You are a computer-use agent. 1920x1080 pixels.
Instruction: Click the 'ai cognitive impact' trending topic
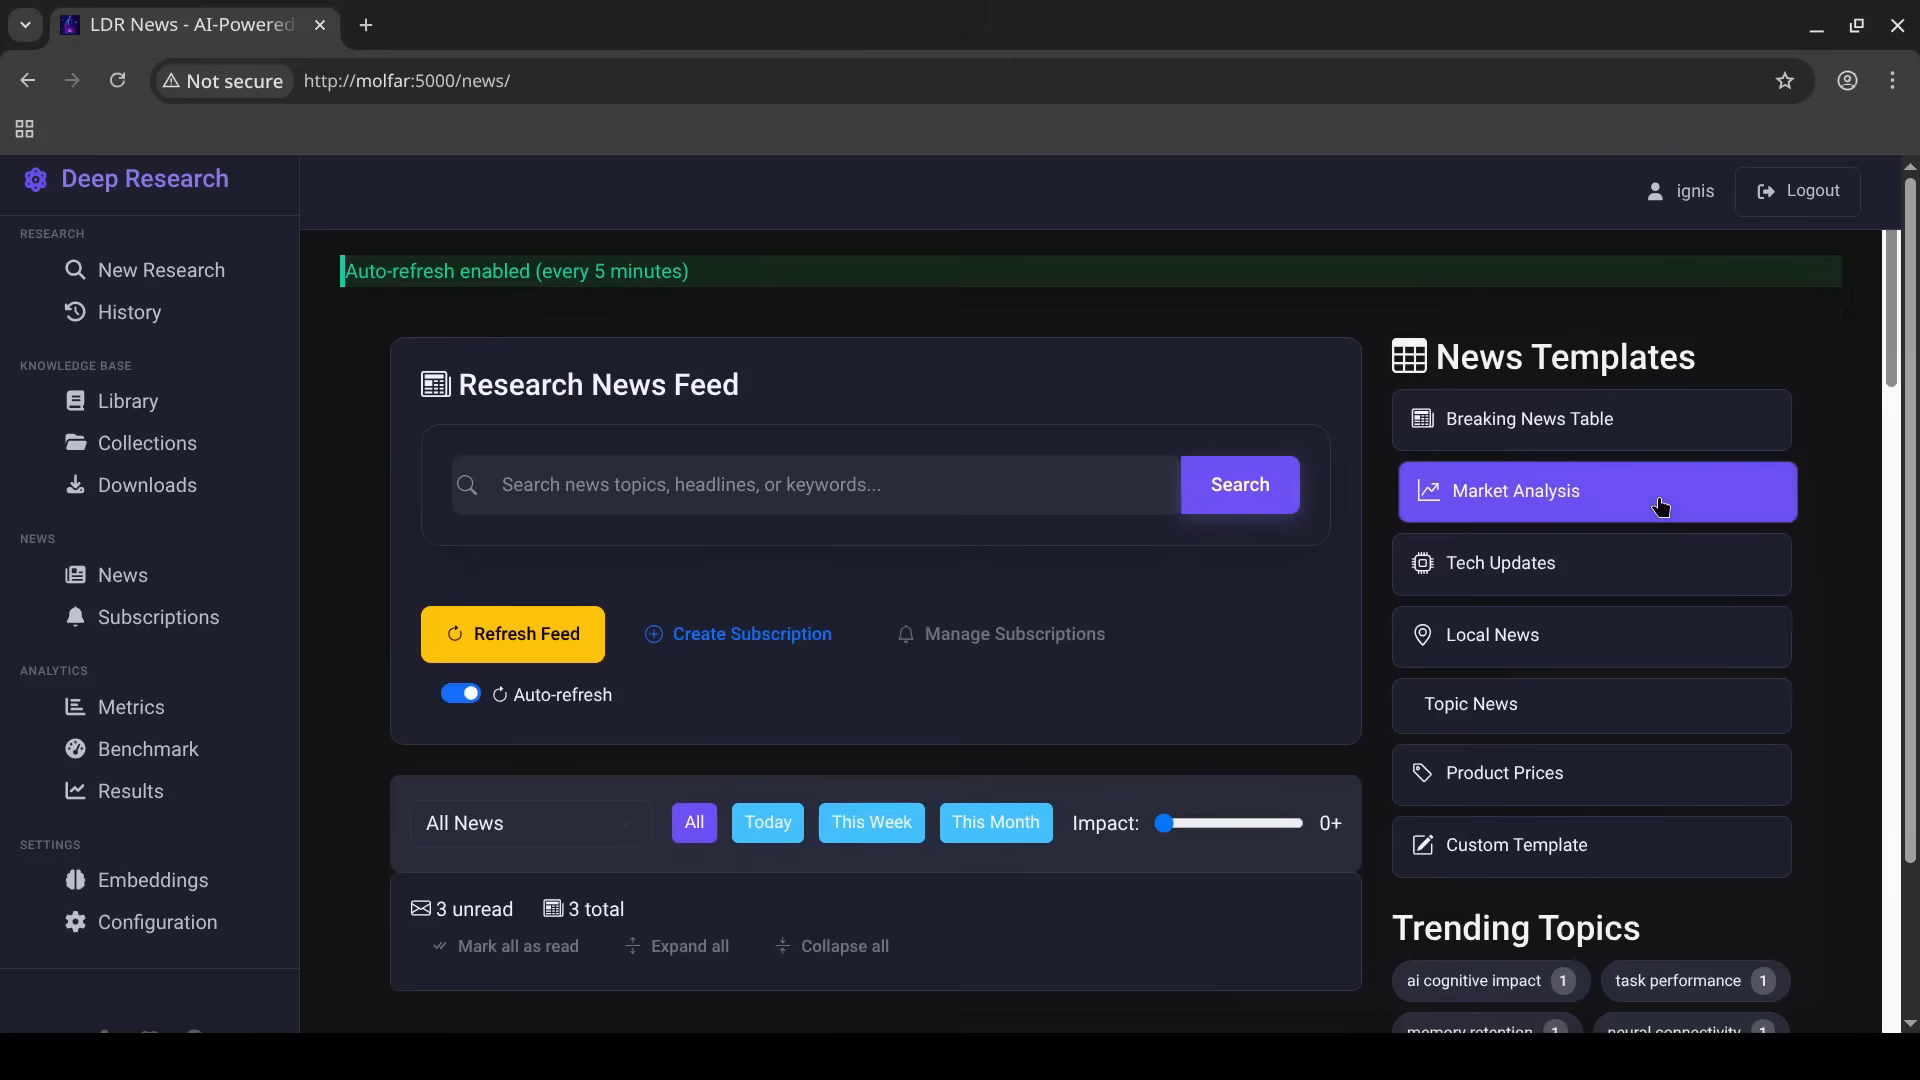[1490, 981]
